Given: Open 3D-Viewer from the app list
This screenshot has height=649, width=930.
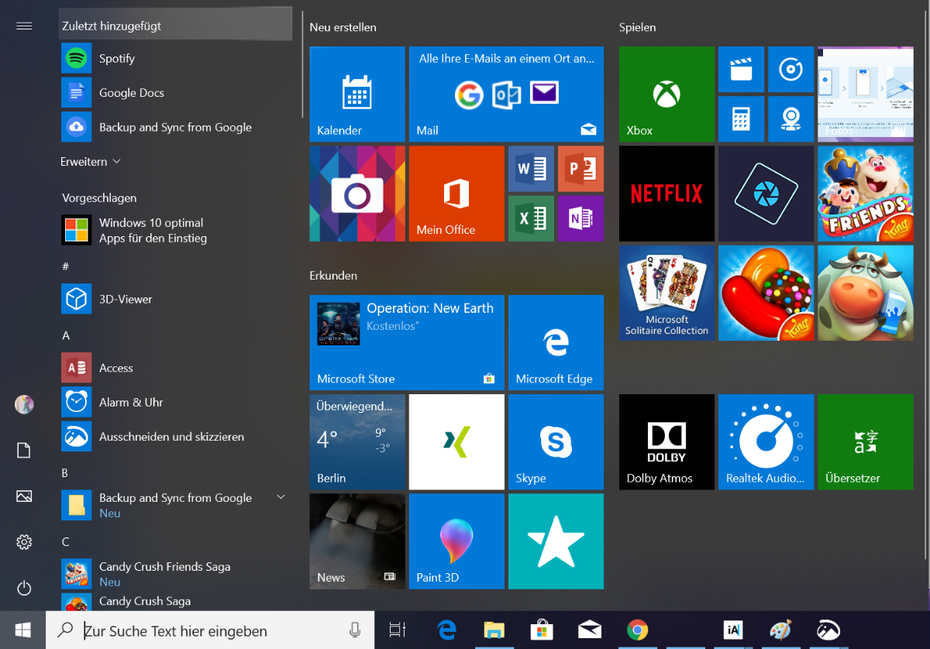Looking at the screenshot, I should pos(176,299).
